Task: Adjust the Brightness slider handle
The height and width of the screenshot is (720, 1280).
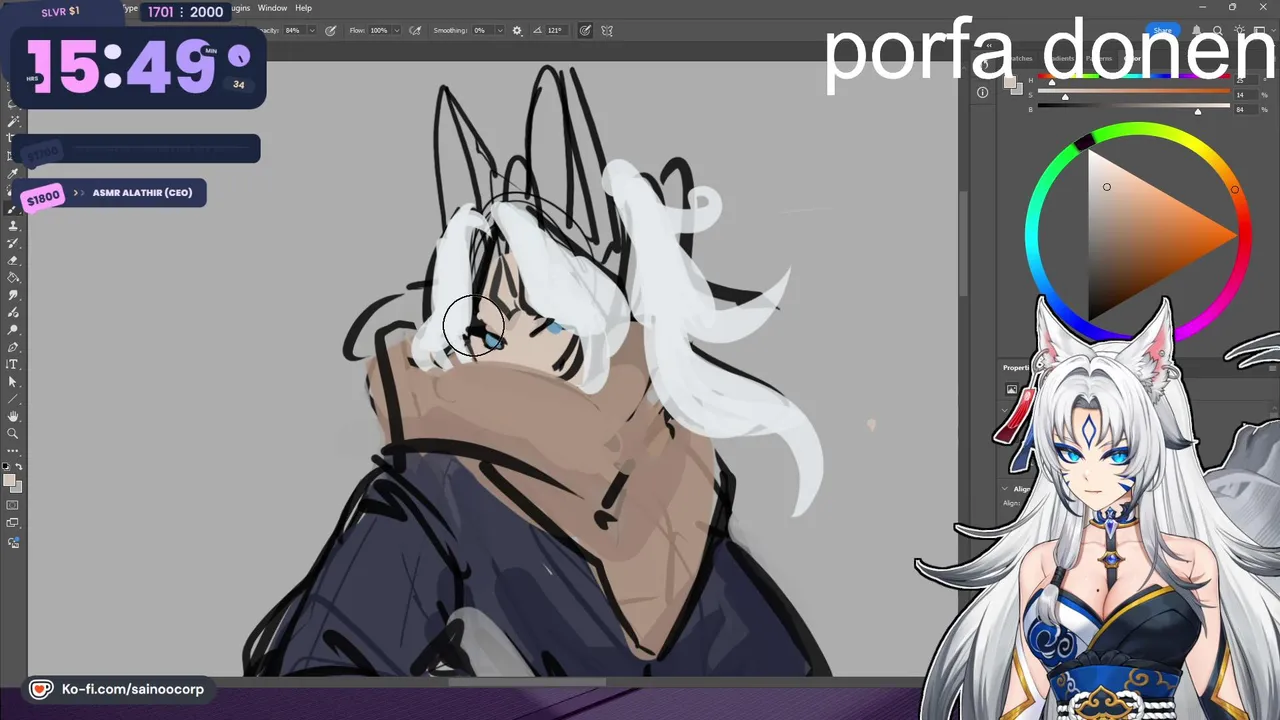Action: tap(1198, 112)
